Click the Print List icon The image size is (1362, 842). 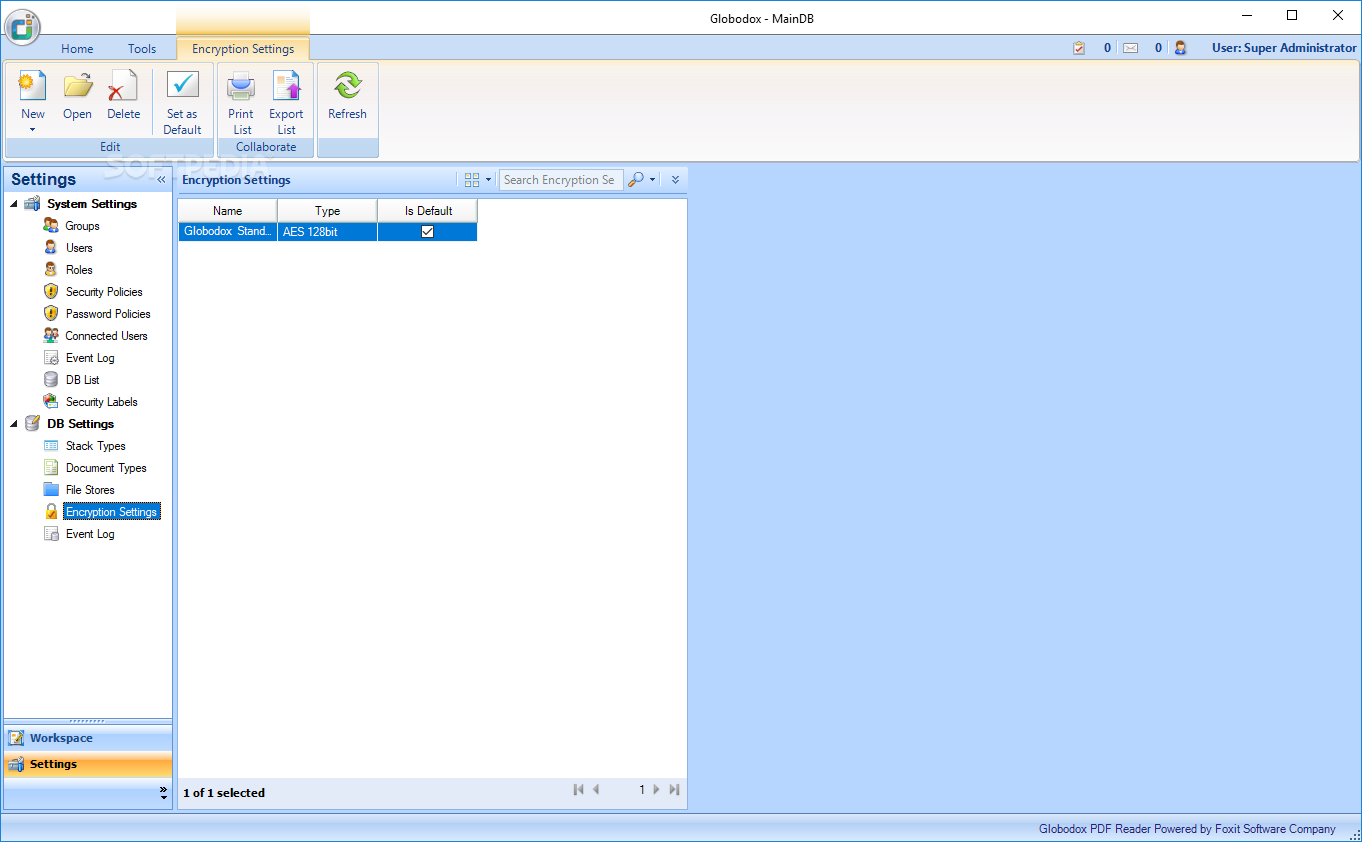(241, 87)
